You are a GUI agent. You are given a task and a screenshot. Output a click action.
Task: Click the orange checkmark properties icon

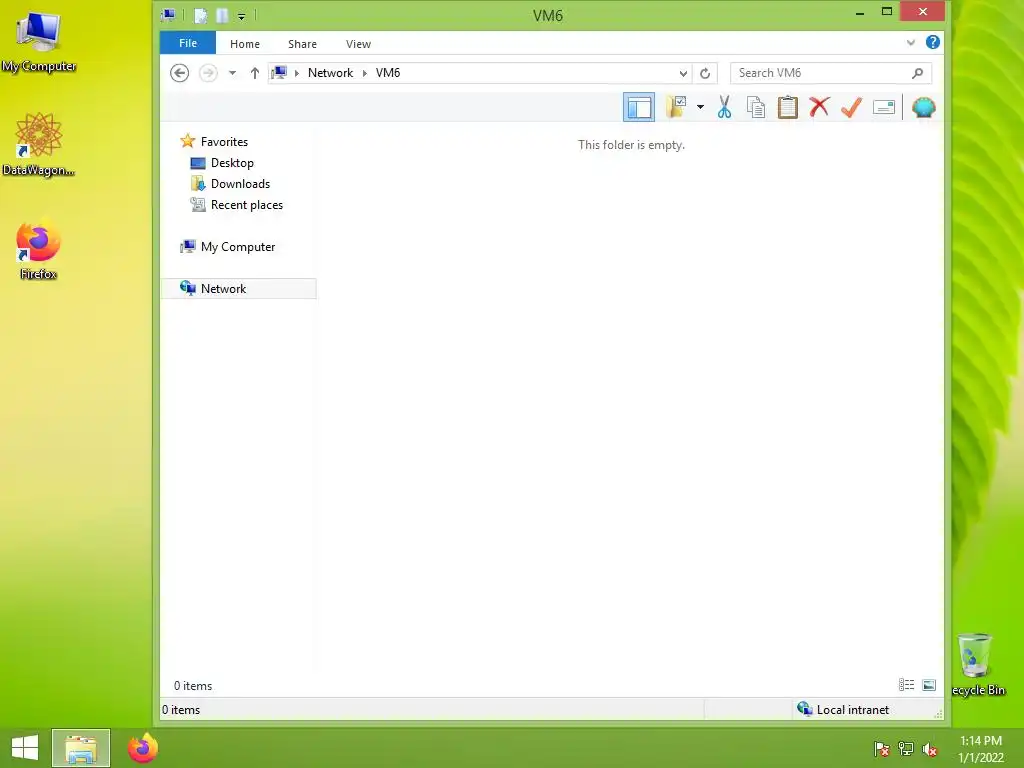coord(851,107)
